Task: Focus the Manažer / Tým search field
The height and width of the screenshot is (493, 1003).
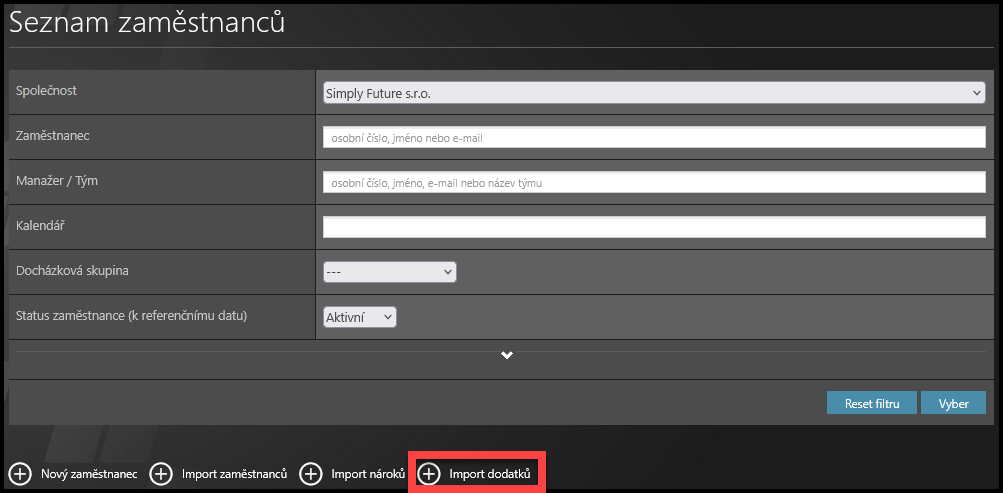Action: pos(654,182)
